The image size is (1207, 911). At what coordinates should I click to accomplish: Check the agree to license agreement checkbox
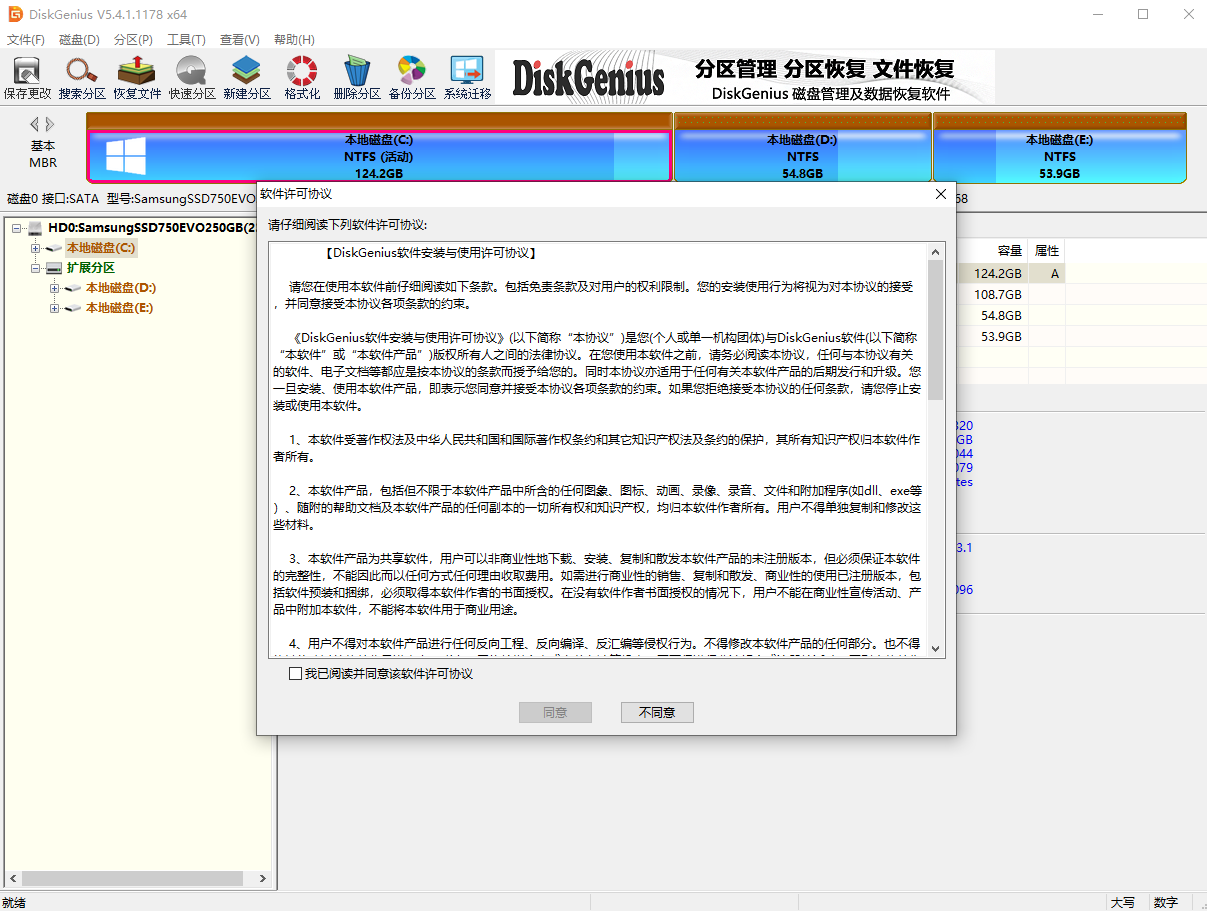(295, 674)
